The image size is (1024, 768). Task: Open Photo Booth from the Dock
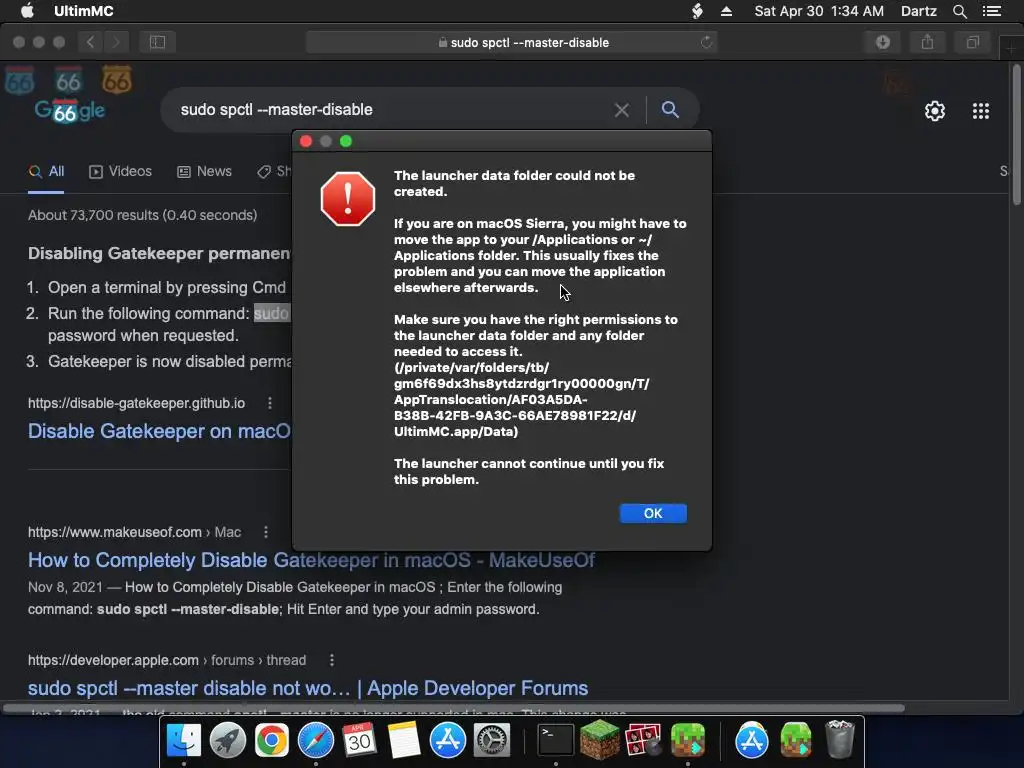(643, 741)
